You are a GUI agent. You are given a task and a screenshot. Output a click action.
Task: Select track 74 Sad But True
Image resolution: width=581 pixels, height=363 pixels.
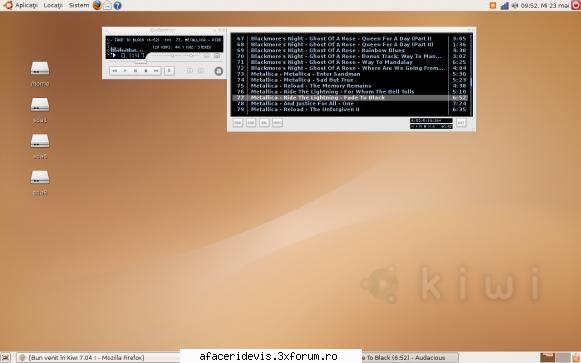350,80
